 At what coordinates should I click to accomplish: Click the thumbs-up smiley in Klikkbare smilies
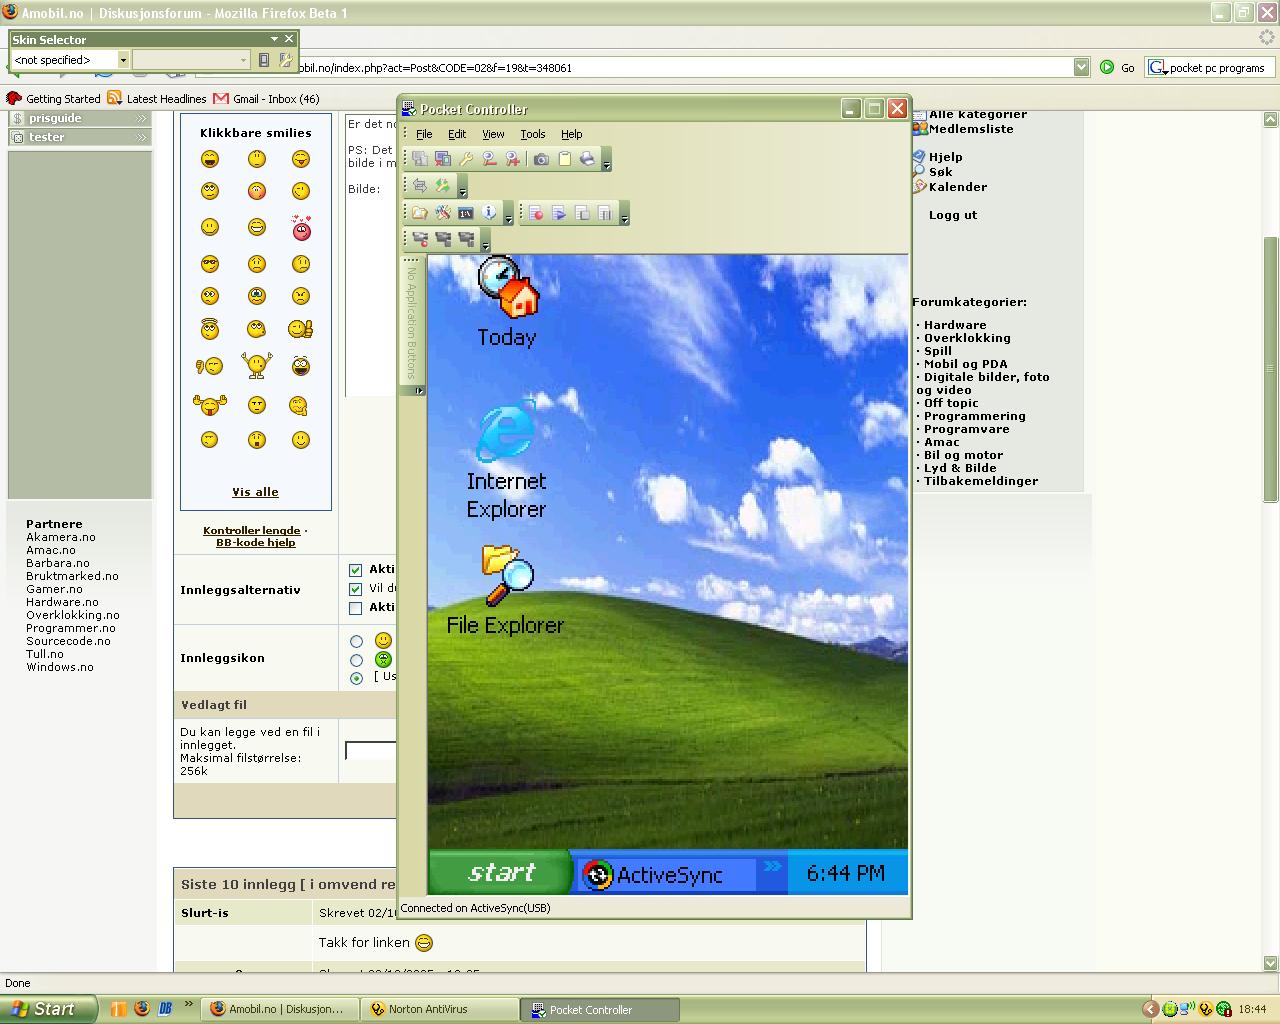point(300,328)
